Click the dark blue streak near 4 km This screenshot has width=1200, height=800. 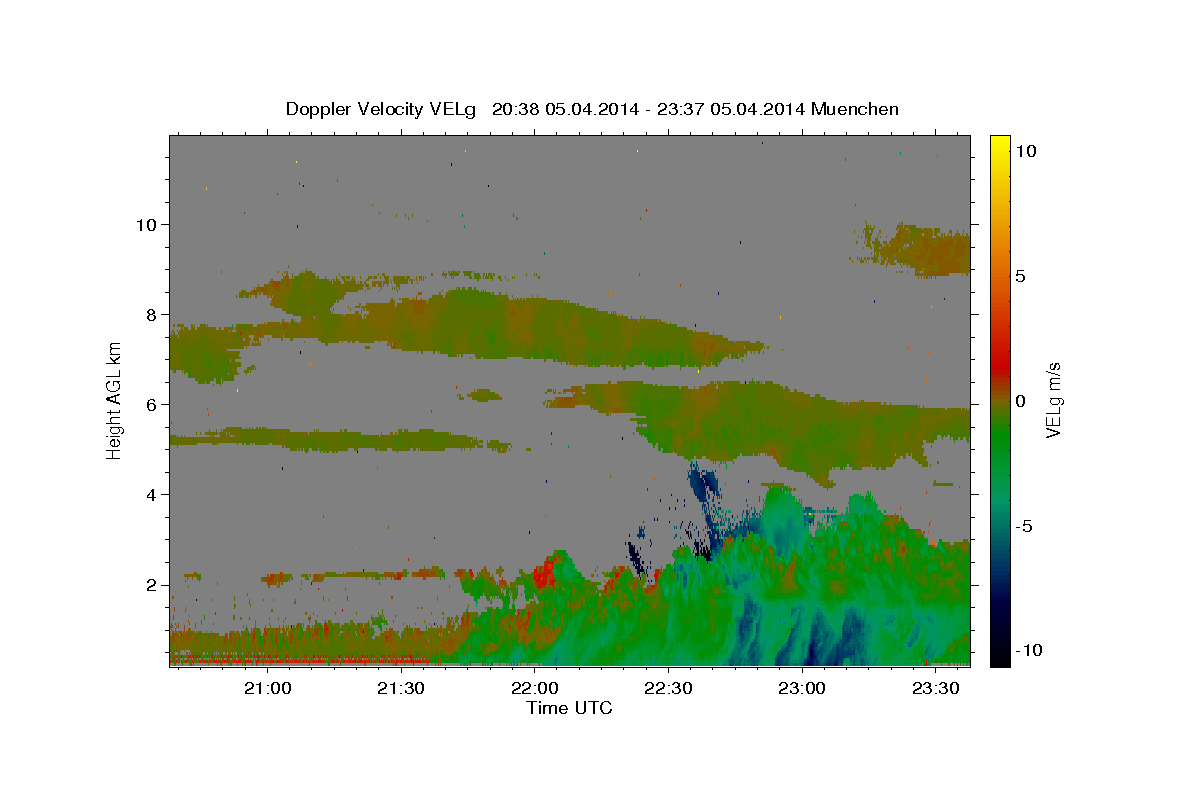(705, 485)
